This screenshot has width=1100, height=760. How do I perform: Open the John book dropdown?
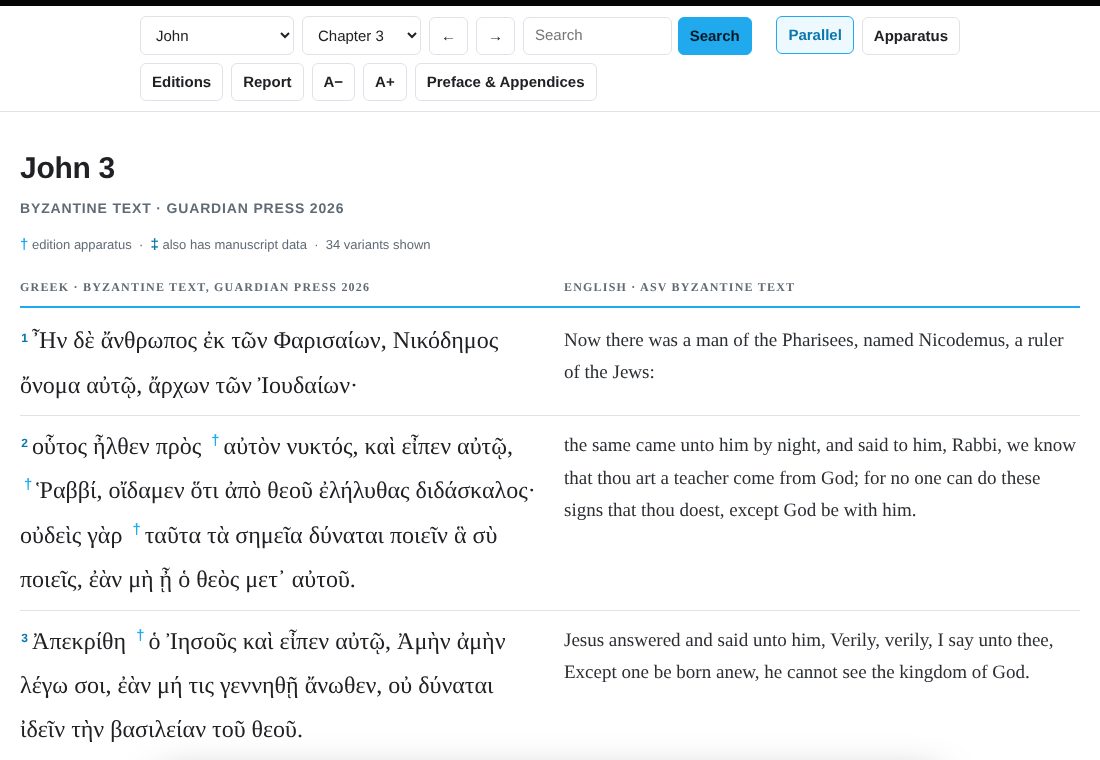(217, 36)
